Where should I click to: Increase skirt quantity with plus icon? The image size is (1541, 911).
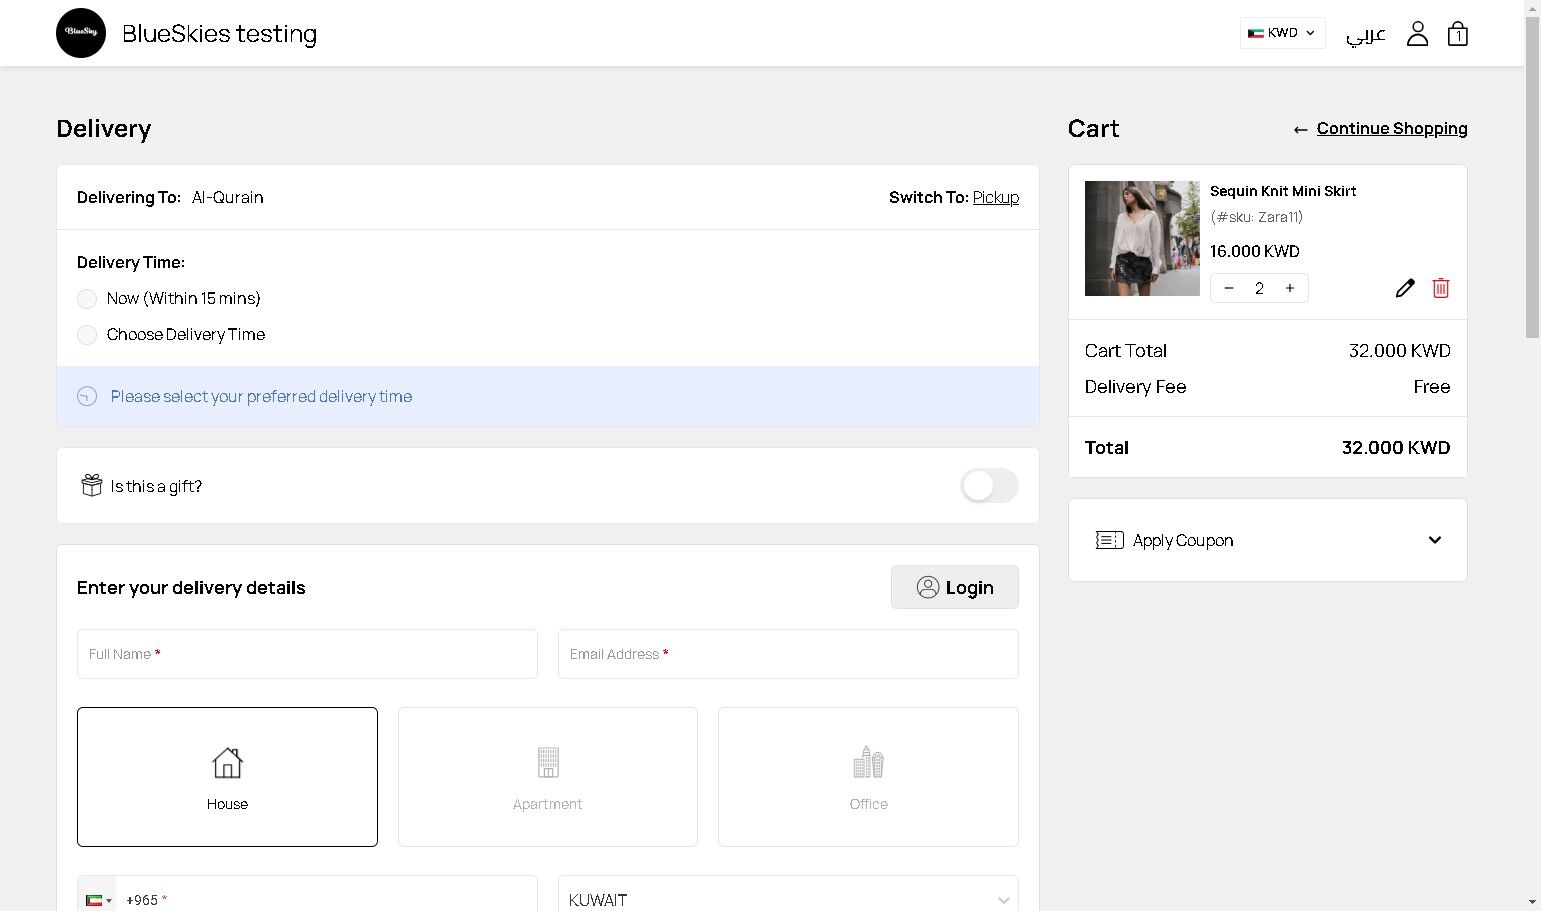[1290, 288]
